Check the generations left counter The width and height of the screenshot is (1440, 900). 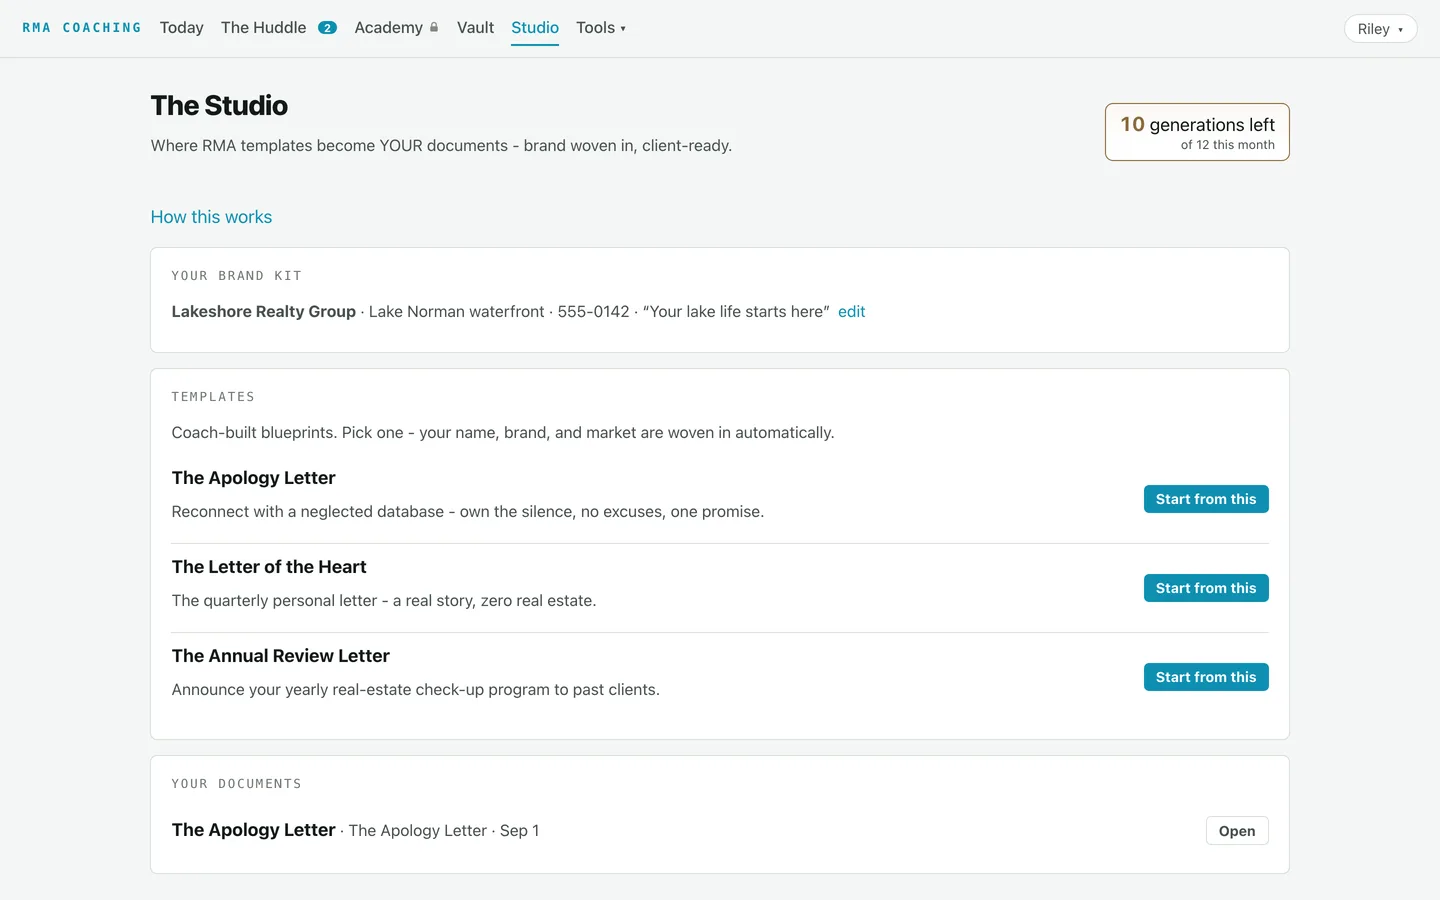click(1197, 132)
